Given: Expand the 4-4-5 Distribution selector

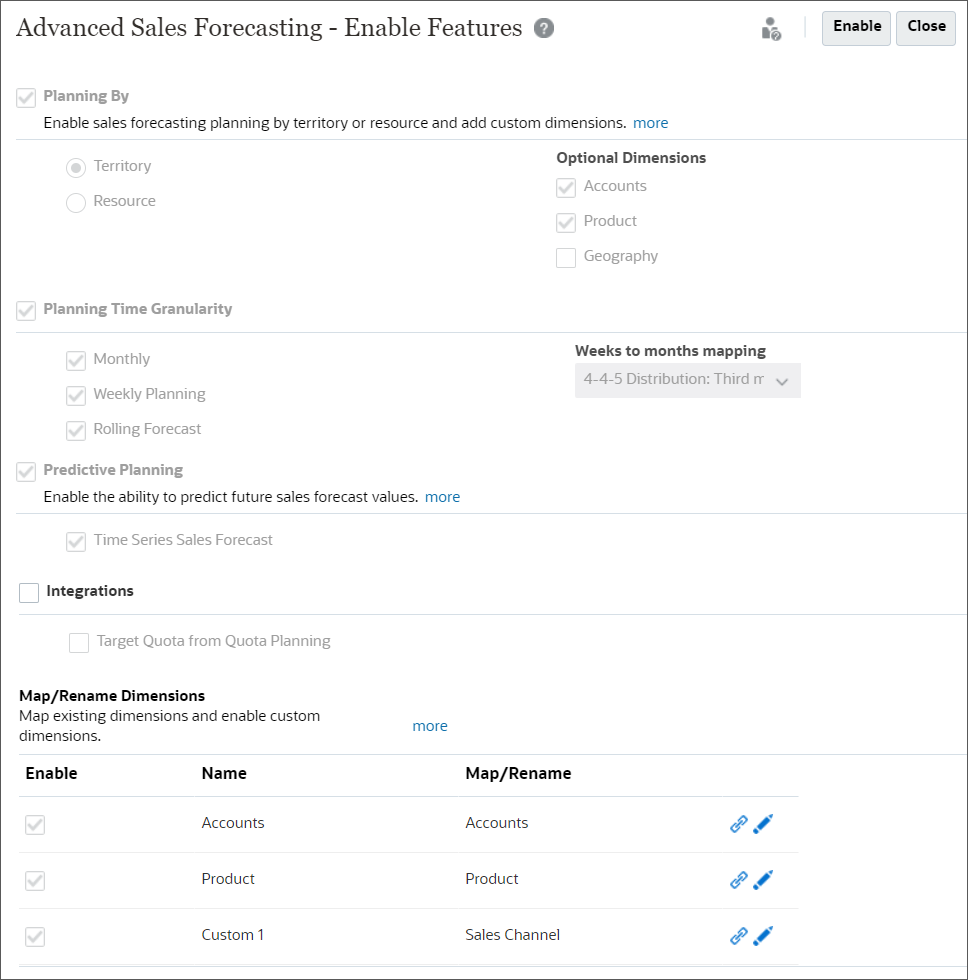Looking at the screenshot, I should (785, 380).
